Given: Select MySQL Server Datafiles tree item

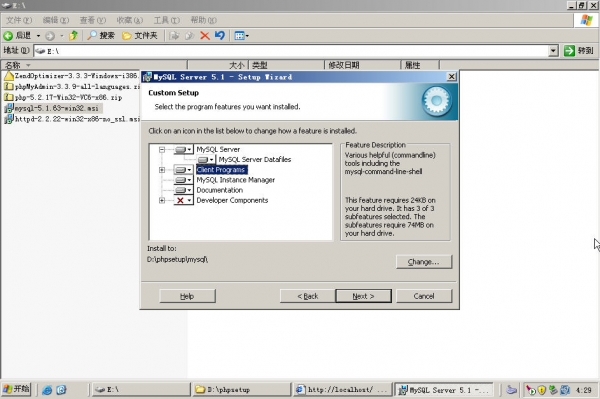Looking at the screenshot, I should [x=255, y=160].
